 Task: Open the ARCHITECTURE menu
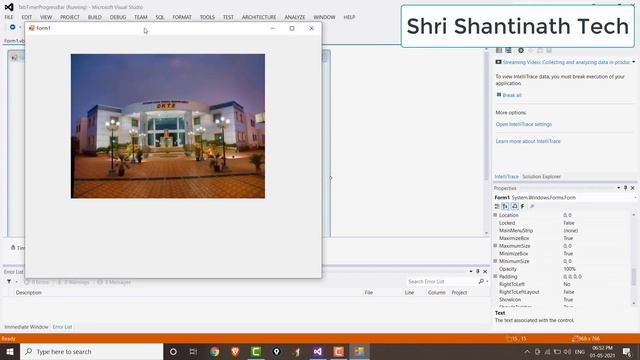259,17
